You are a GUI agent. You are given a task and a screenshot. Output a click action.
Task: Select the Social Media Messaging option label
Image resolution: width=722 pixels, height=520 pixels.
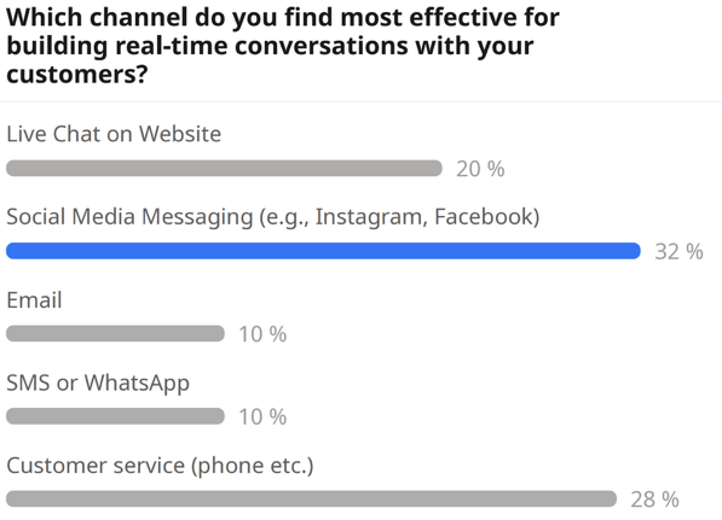(x=273, y=217)
